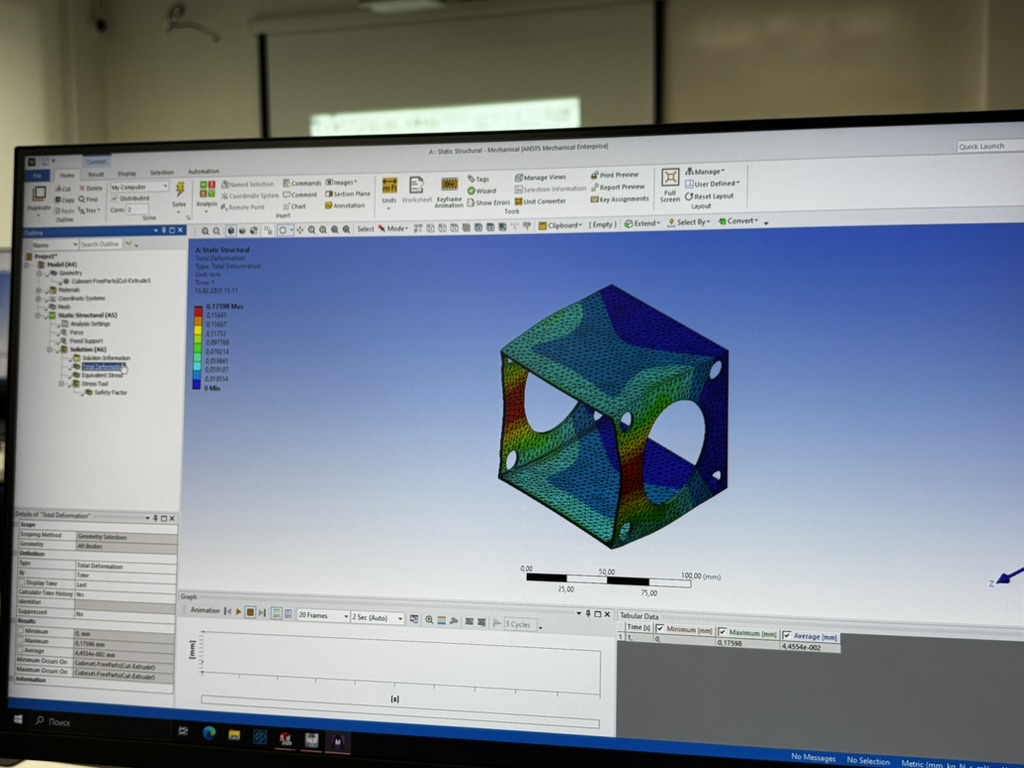Click the pan arrows icon in graphics toolbar
Image resolution: width=1024 pixels, height=768 pixels.
click(300, 230)
